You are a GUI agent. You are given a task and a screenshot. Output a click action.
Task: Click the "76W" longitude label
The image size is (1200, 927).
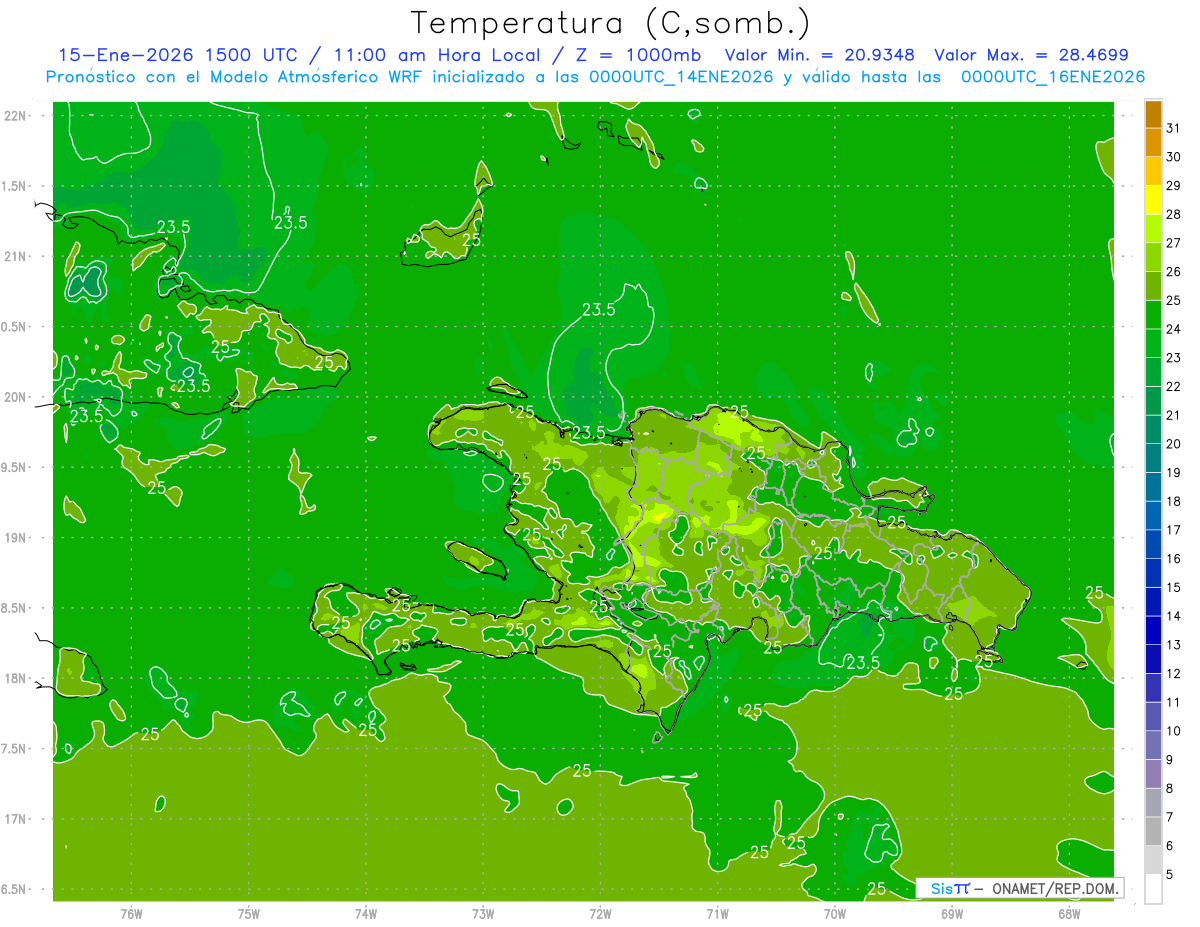[x=131, y=913]
